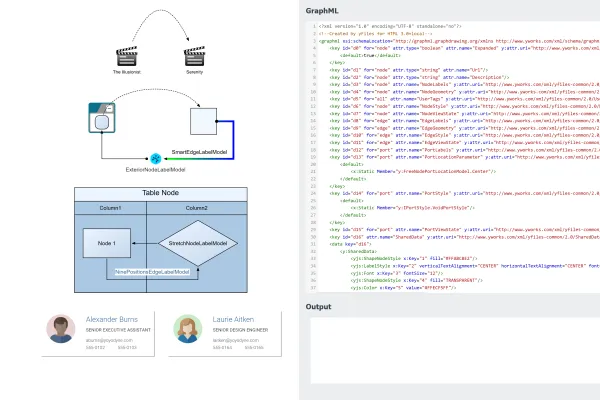Click Laurie Aitken email address
This screenshot has height=400, width=600.
tap(236, 340)
